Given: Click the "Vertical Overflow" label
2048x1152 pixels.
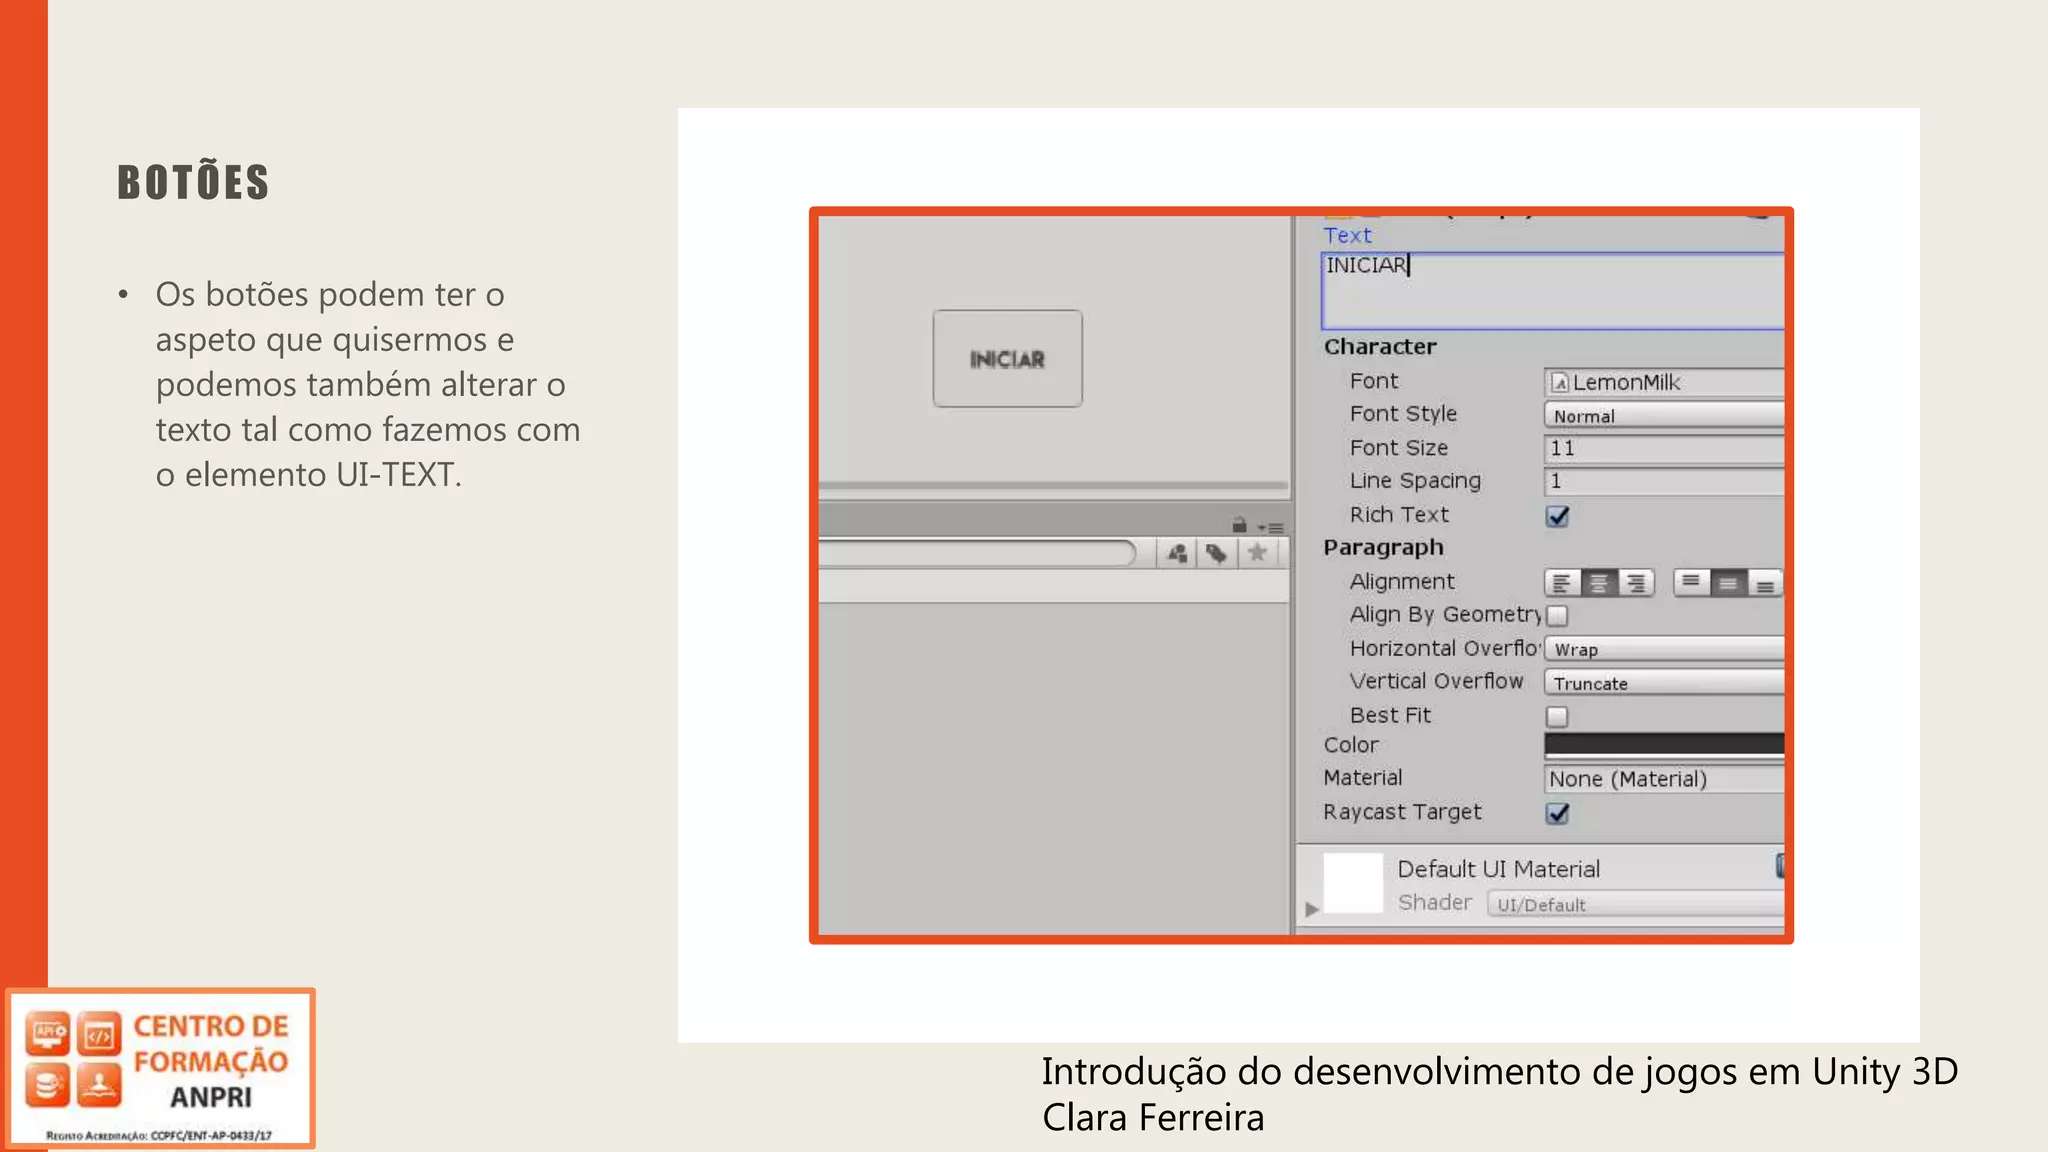Looking at the screenshot, I should click(1436, 681).
